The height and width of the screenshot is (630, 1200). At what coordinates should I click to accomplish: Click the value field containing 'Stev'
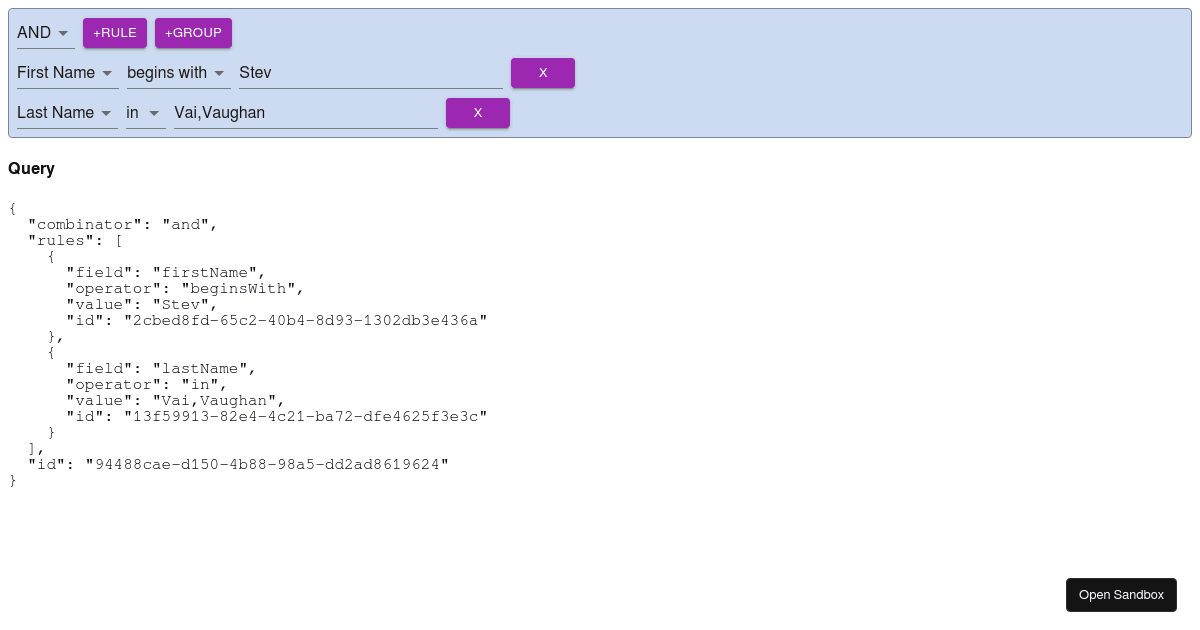(x=370, y=72)
